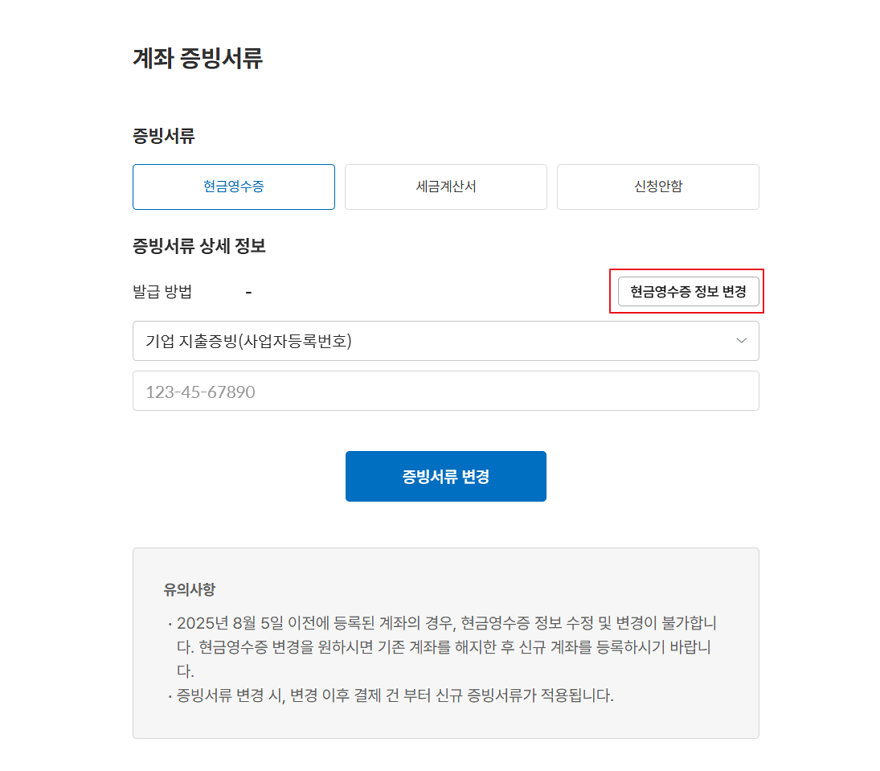Click the dash value beside 발급 방법
This screenshot has height=771, width=880.
click(x=248, y=292)
